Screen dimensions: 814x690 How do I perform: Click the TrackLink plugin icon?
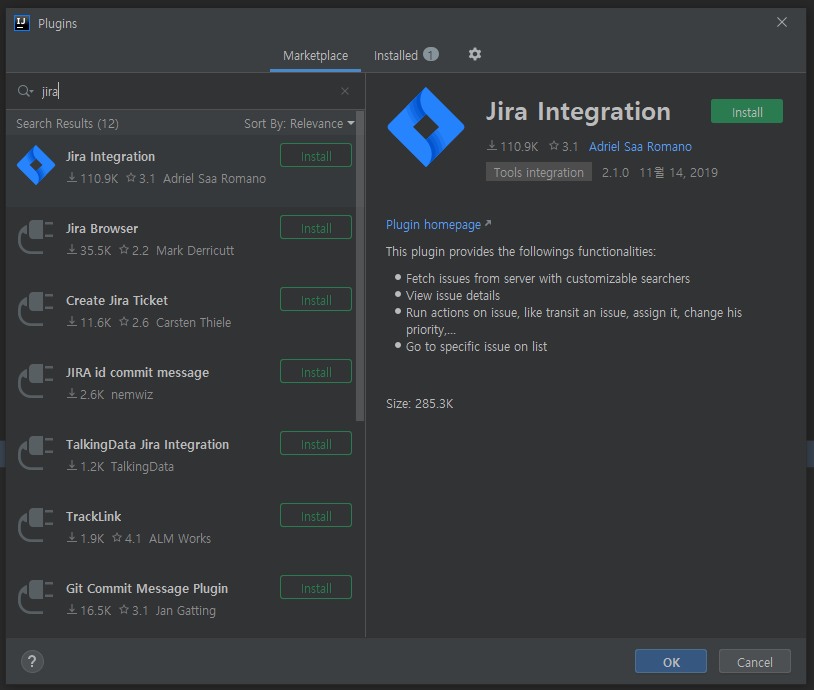click(x=36, y=525)
